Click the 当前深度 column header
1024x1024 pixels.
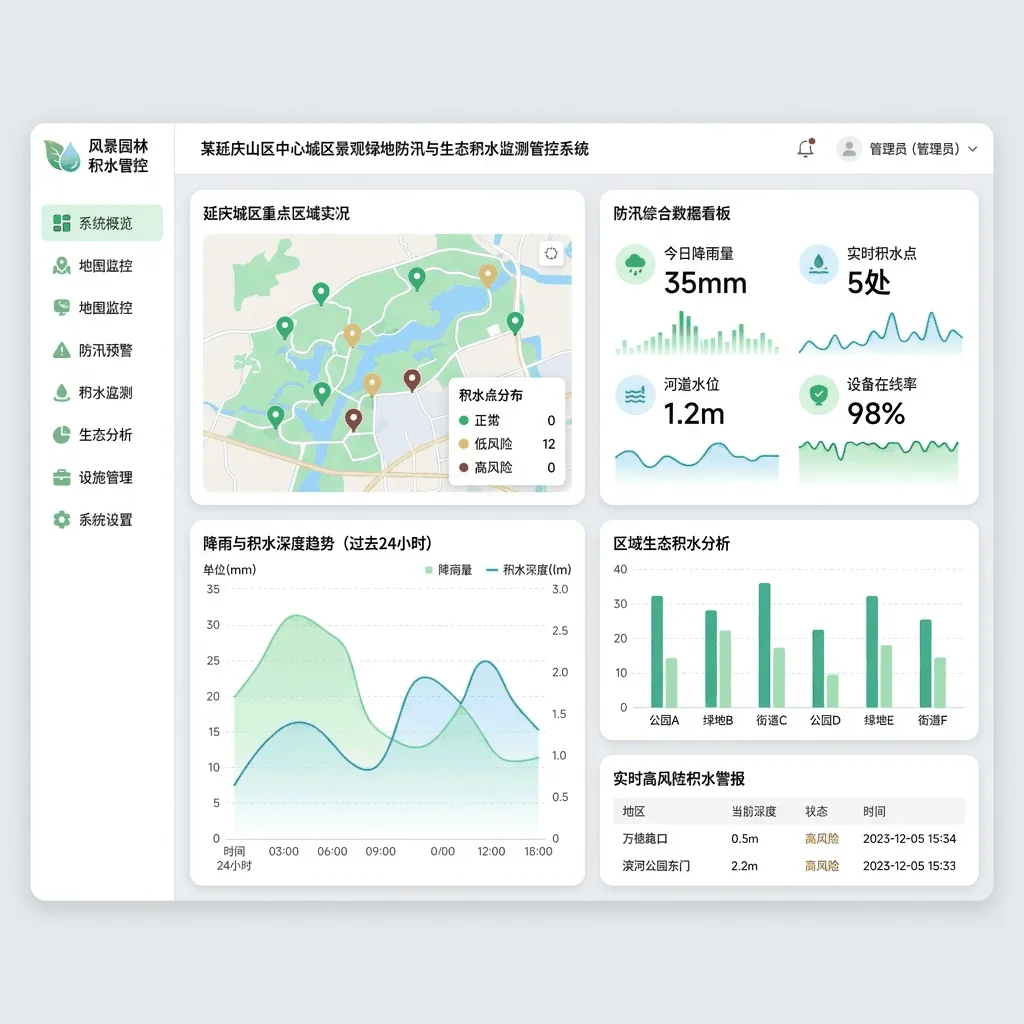tap(754, 812)
